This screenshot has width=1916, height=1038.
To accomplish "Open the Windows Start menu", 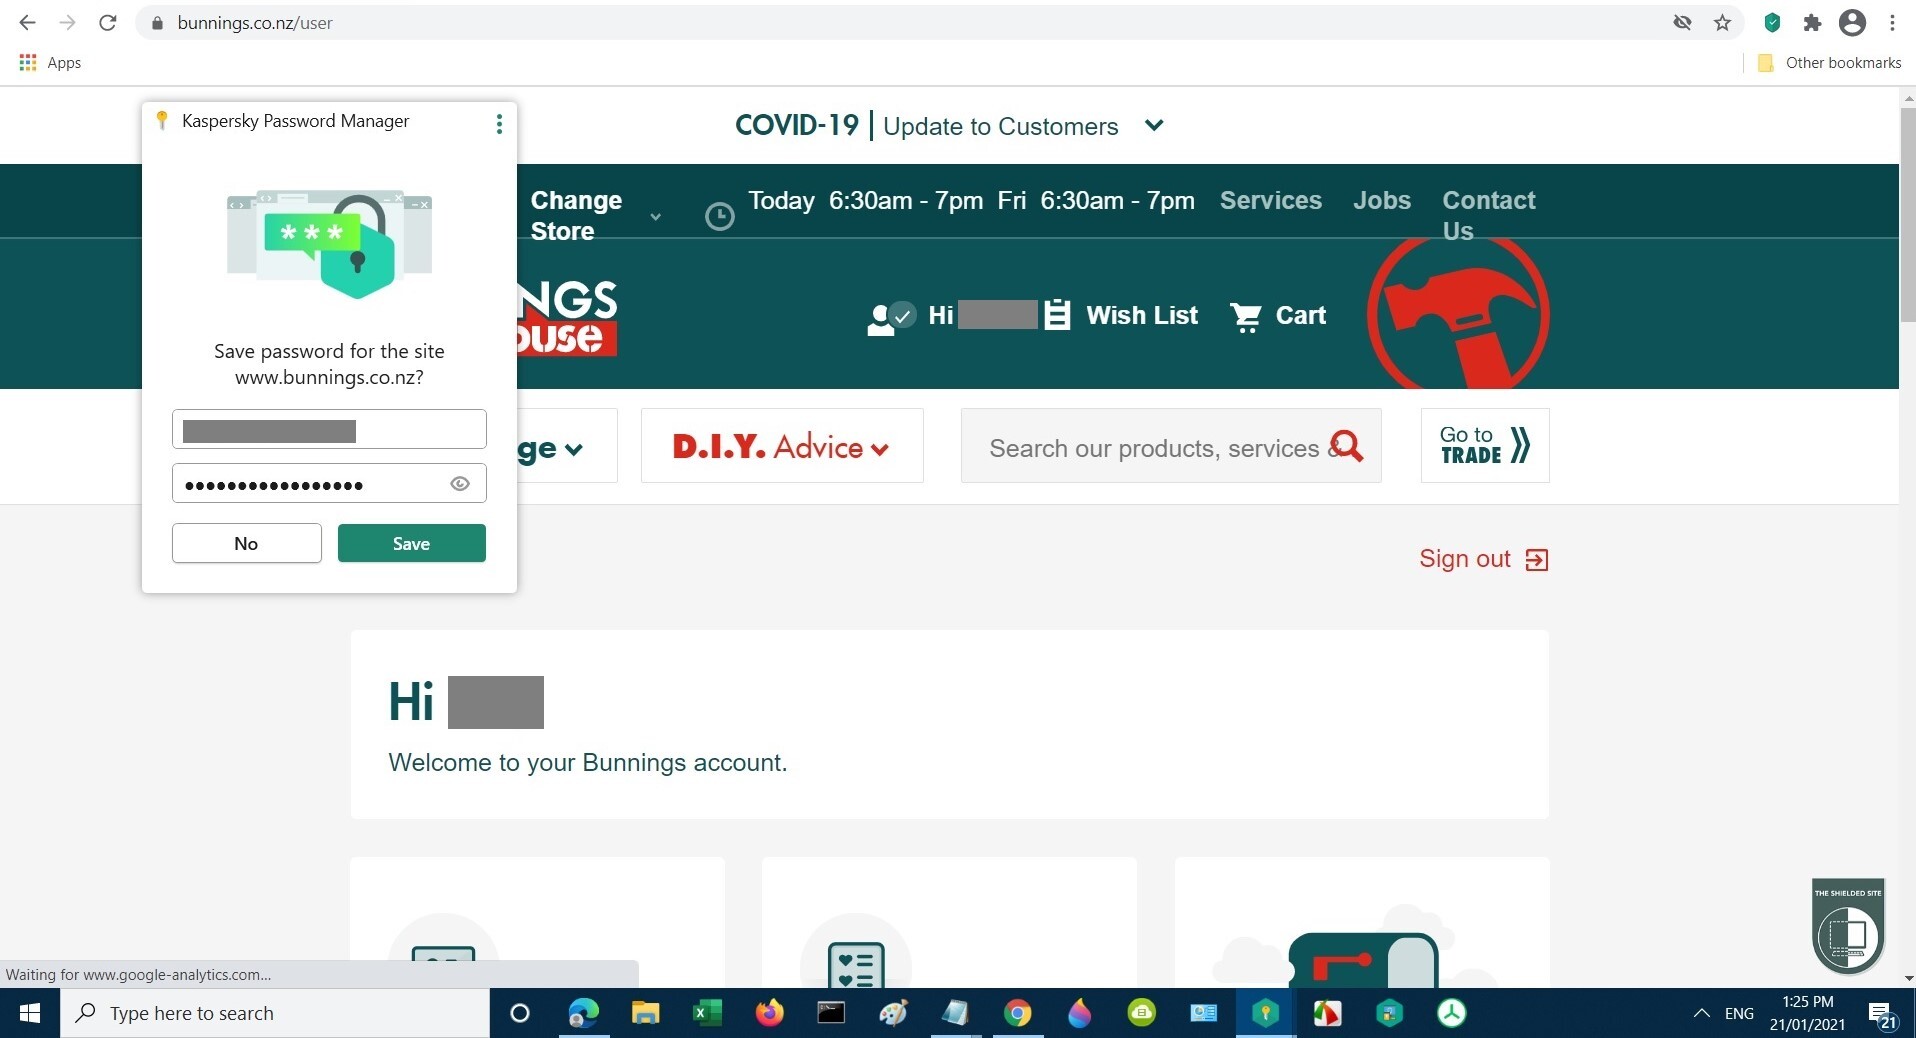I will point(30,1013).
